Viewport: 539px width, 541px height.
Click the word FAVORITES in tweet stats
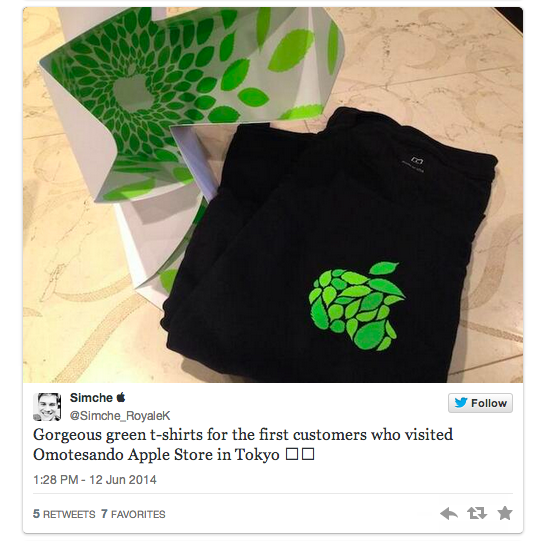pos(138,514)
